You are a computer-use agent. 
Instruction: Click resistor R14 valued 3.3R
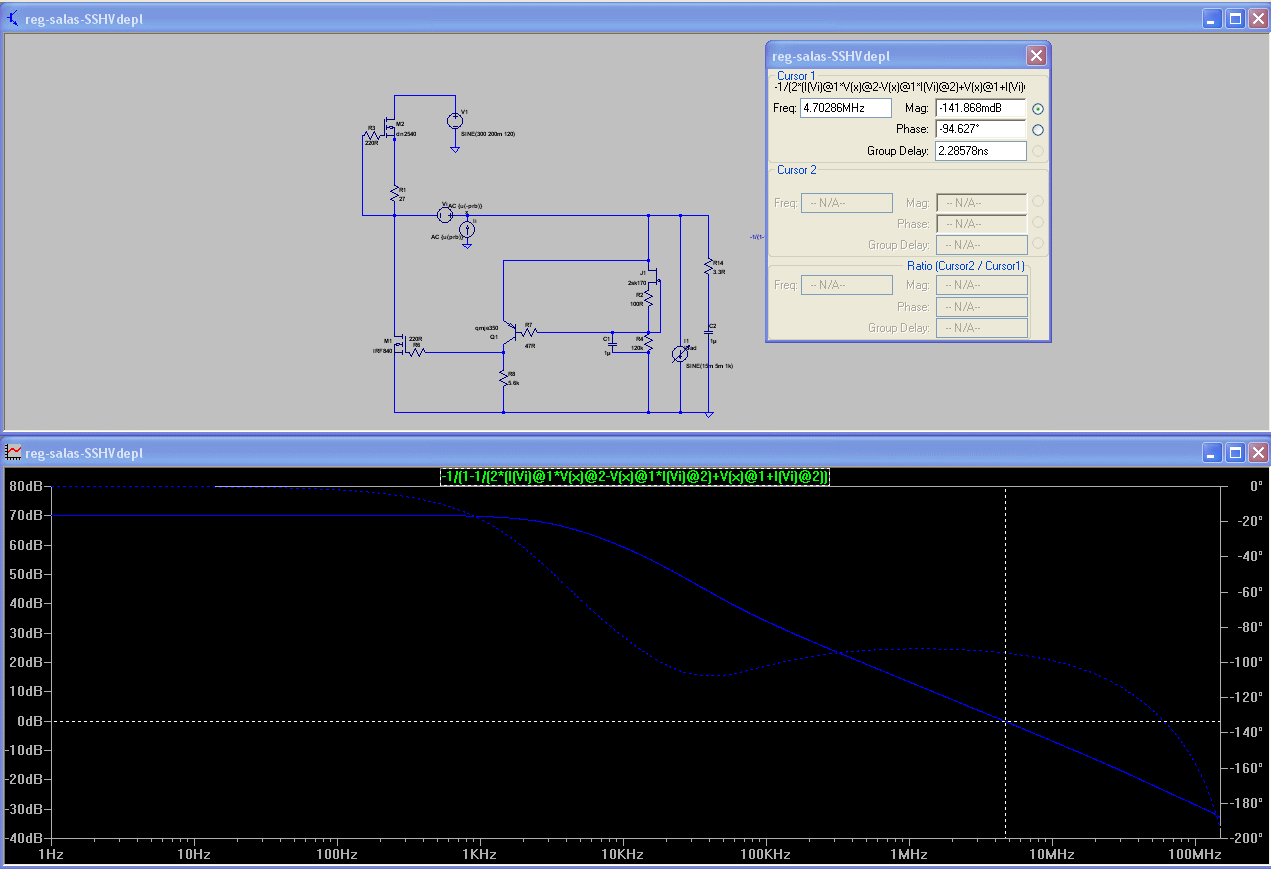coord(708,267)
